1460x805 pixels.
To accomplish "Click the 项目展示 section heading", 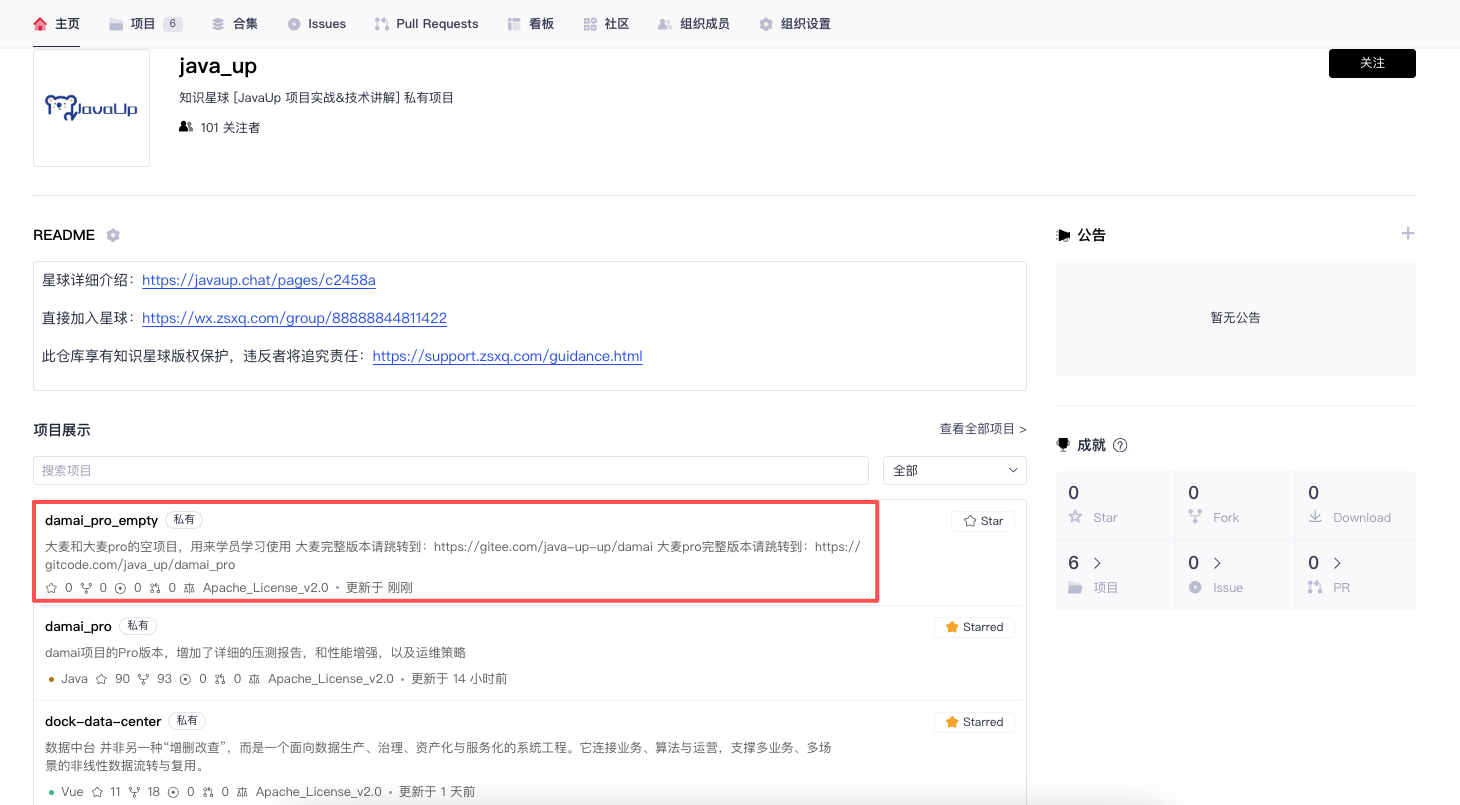I will 62,430.
